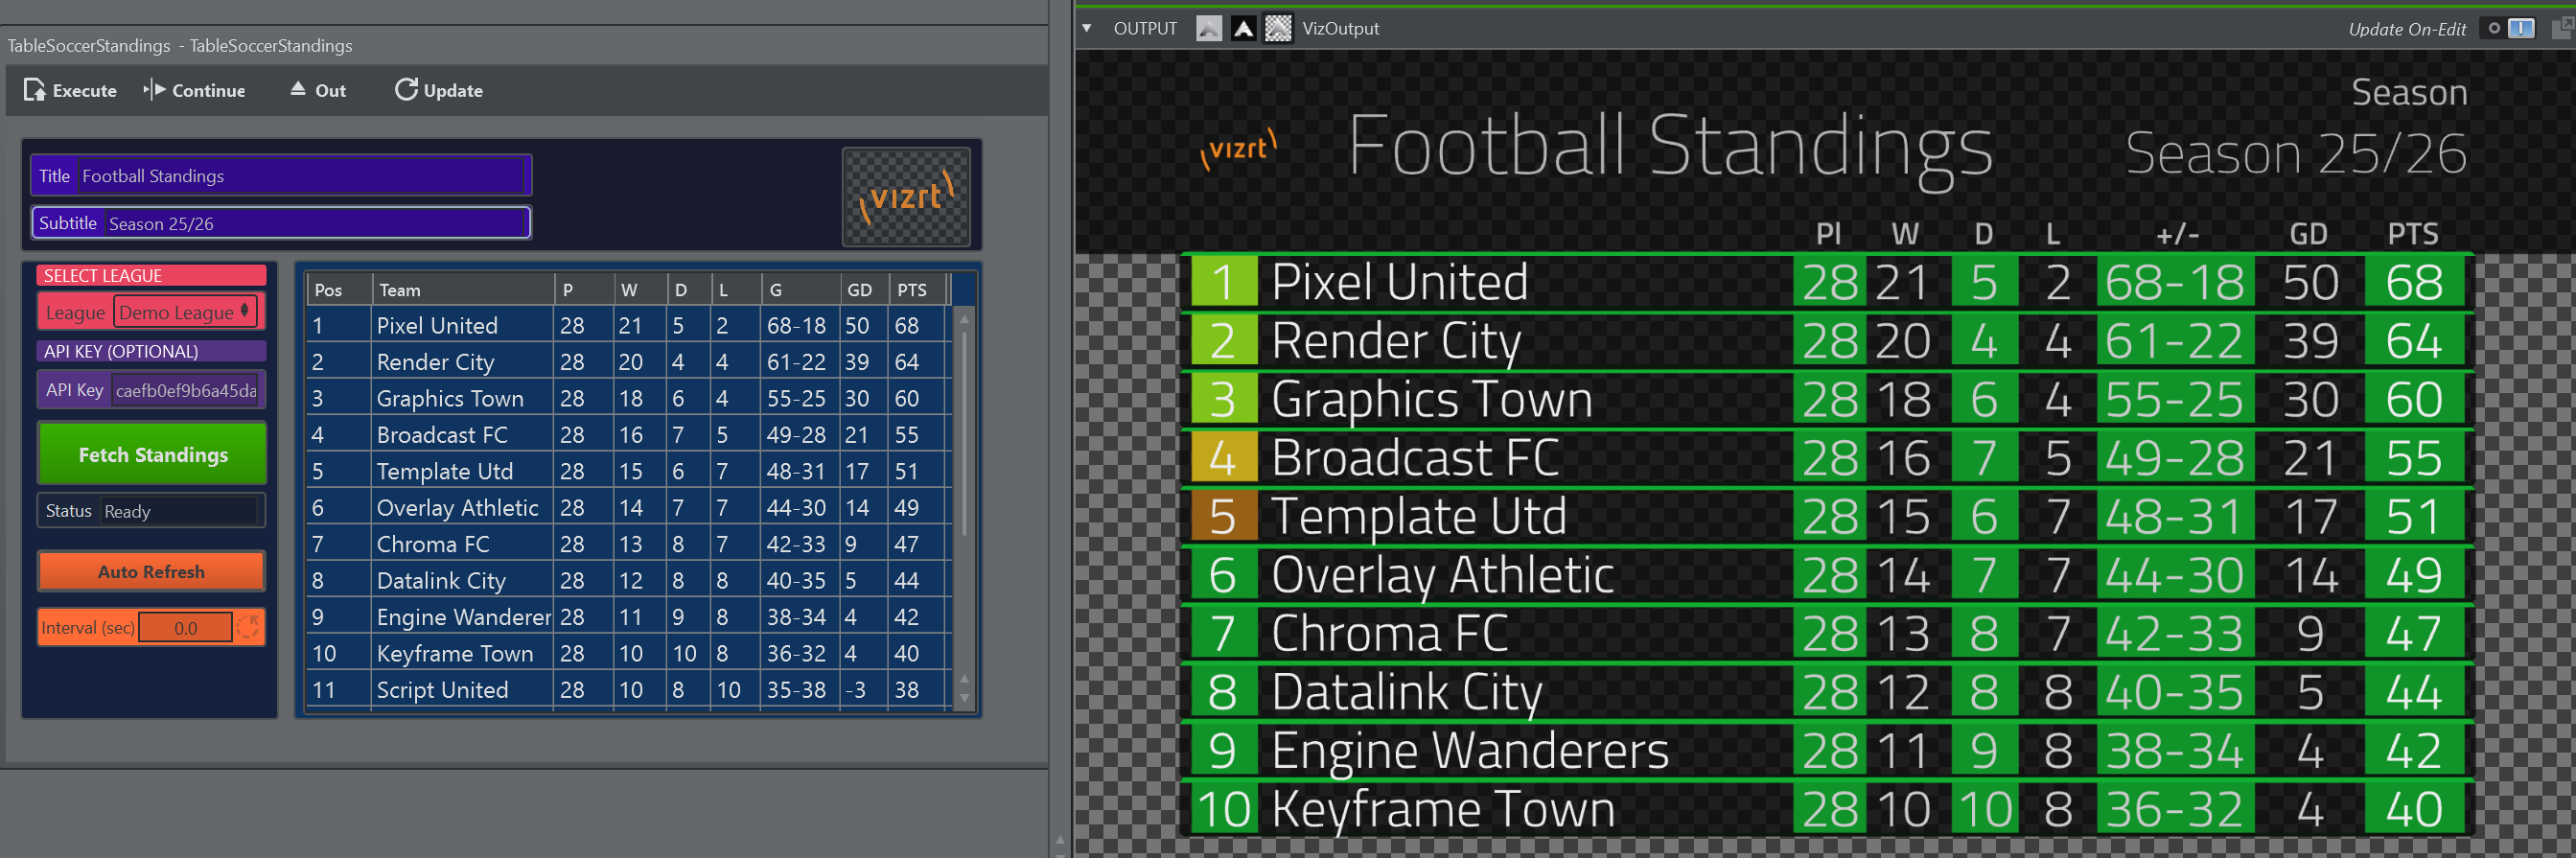
Task: Click the Out eject icon
Action: (298, 89)
